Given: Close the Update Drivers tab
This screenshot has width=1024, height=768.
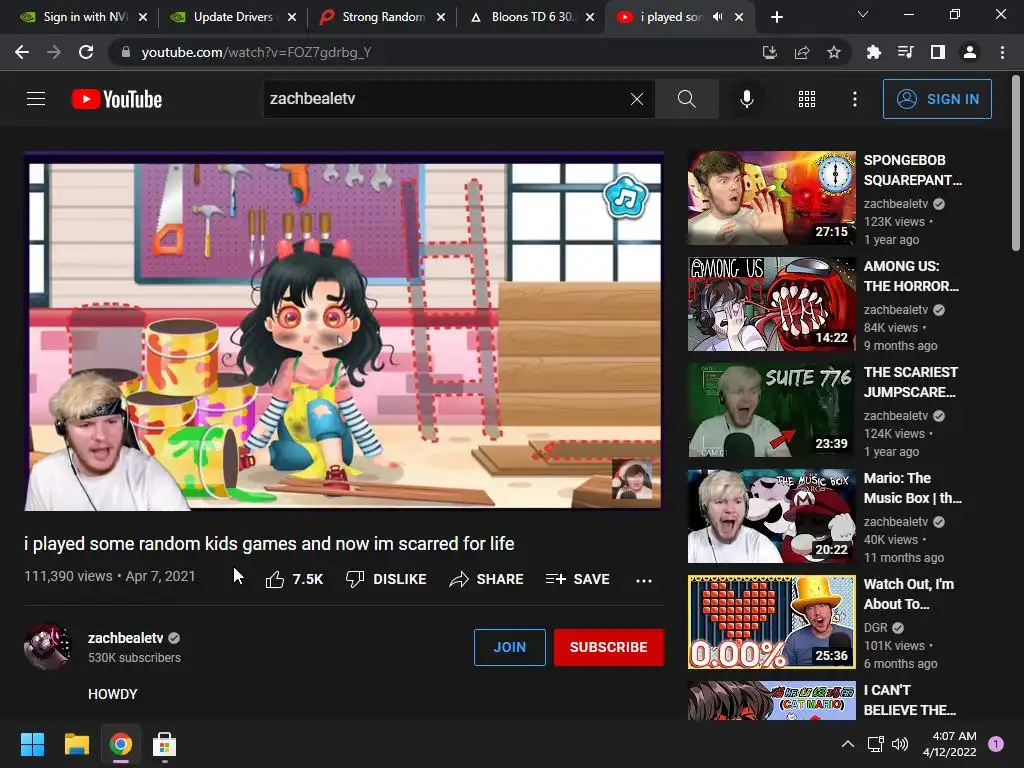Looking at the screenshot, I should pyautogui.click(x=292, y=17).
